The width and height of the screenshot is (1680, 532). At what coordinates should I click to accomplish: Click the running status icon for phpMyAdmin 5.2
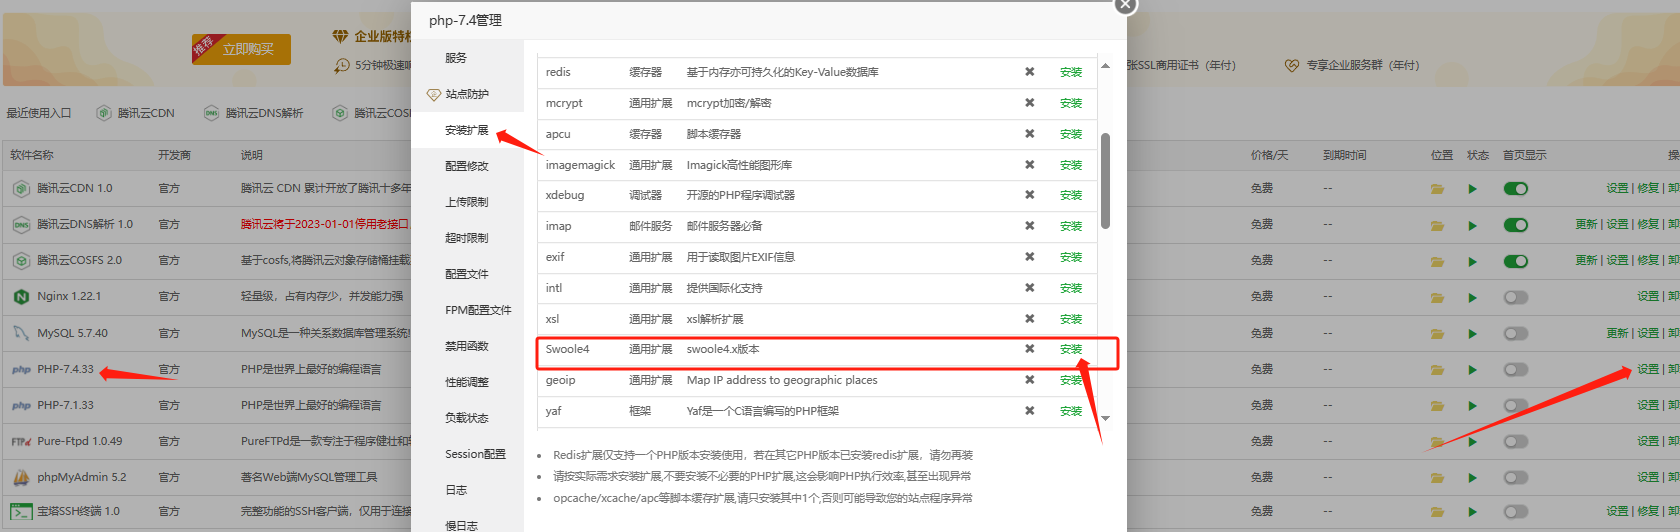tap(1472, 477)
